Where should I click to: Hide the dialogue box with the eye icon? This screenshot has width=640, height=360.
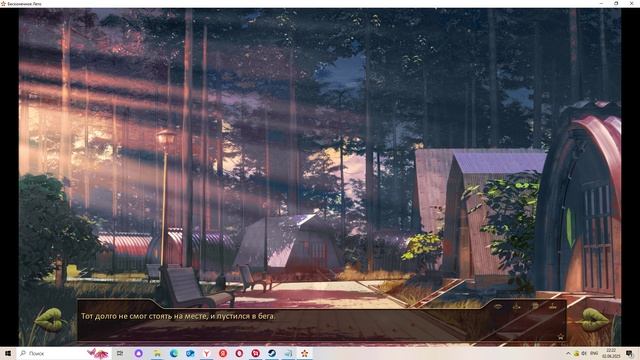(x=498, y=307)
